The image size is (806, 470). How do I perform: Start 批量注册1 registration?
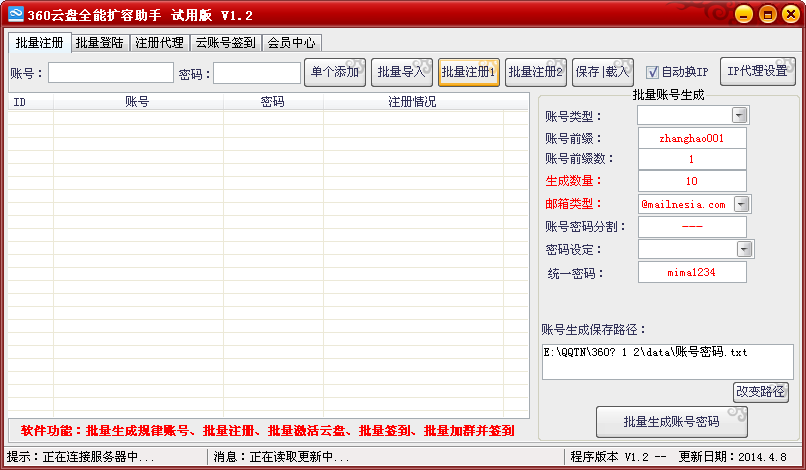[469, 72]
